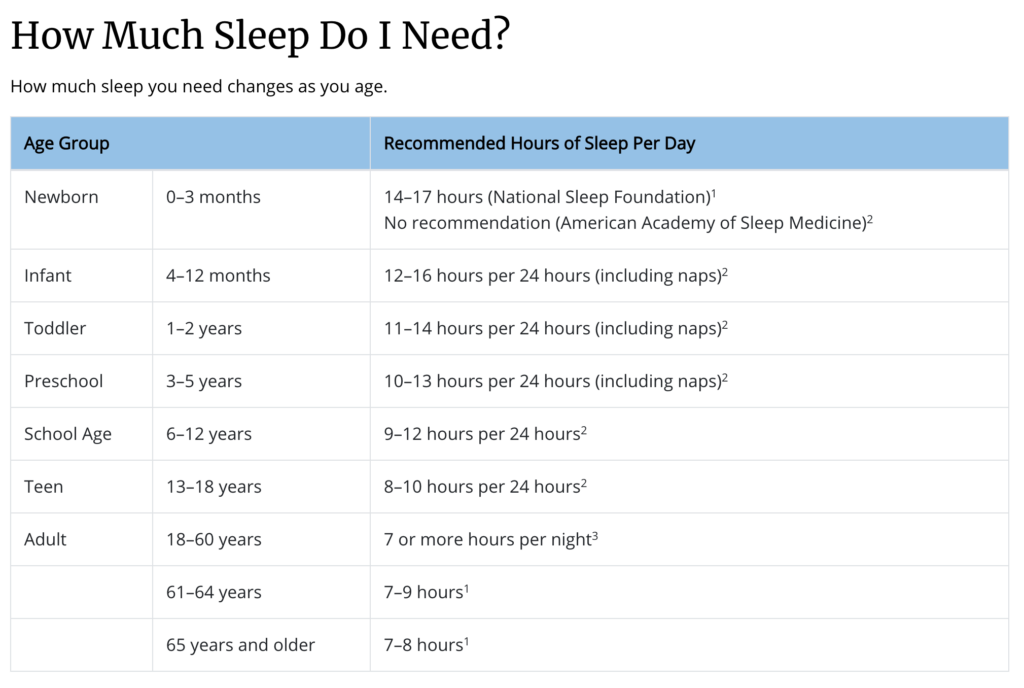
Task: Click the "Newborn" age group cell
Action: pos(61,197)
